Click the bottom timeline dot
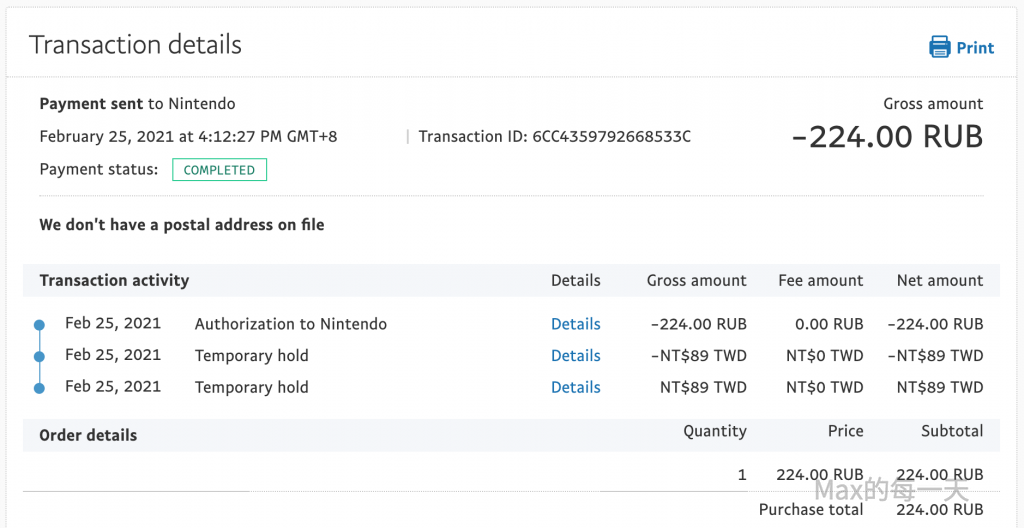 coord(39,388)
